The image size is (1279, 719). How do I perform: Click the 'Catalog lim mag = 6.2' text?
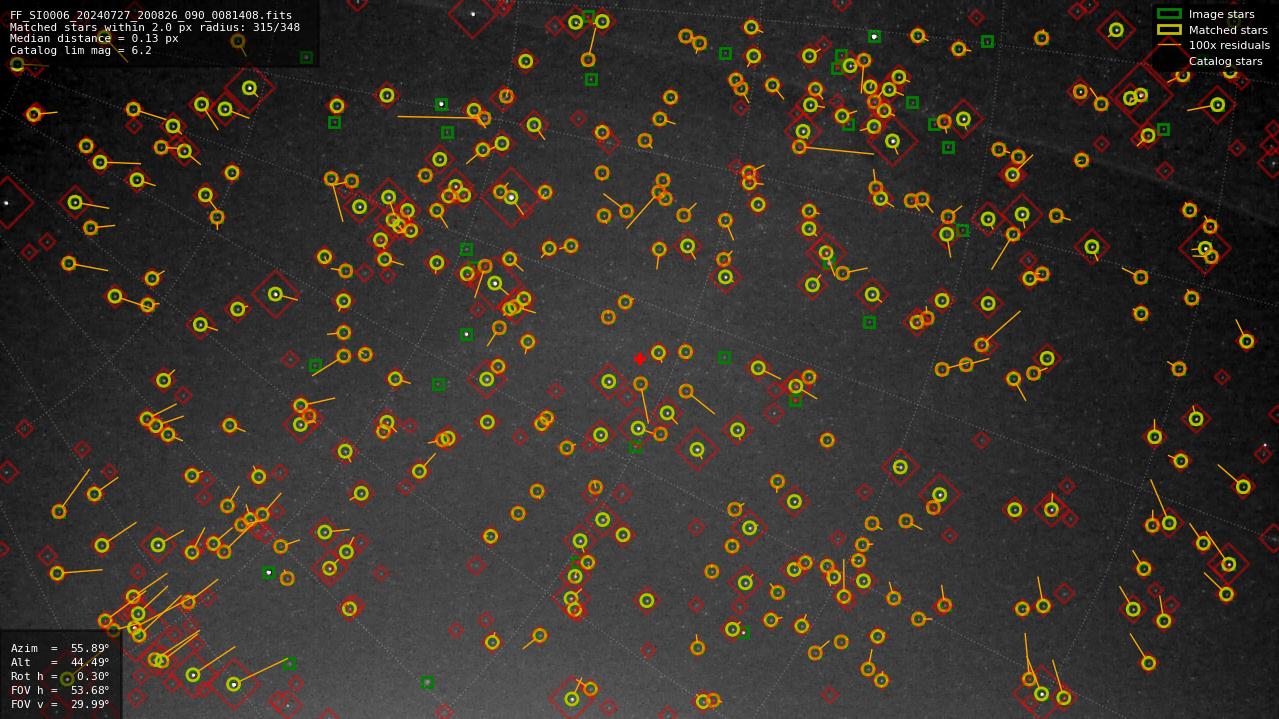(81, 50)
